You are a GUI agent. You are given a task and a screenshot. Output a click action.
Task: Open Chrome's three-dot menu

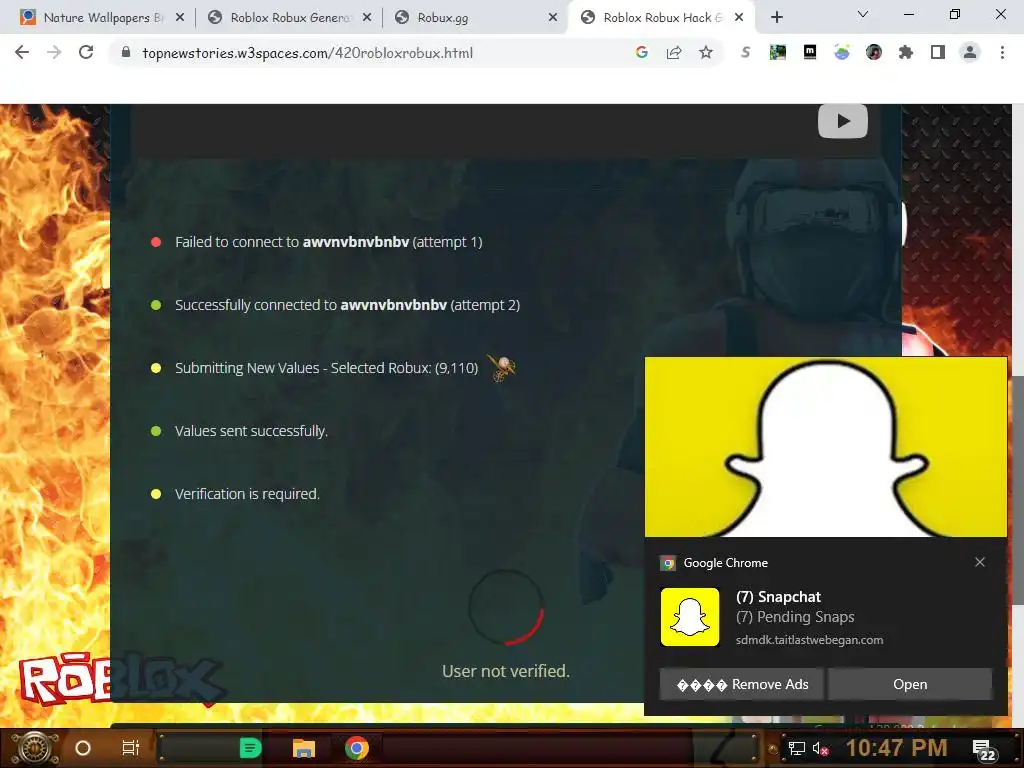point(1002,52)
